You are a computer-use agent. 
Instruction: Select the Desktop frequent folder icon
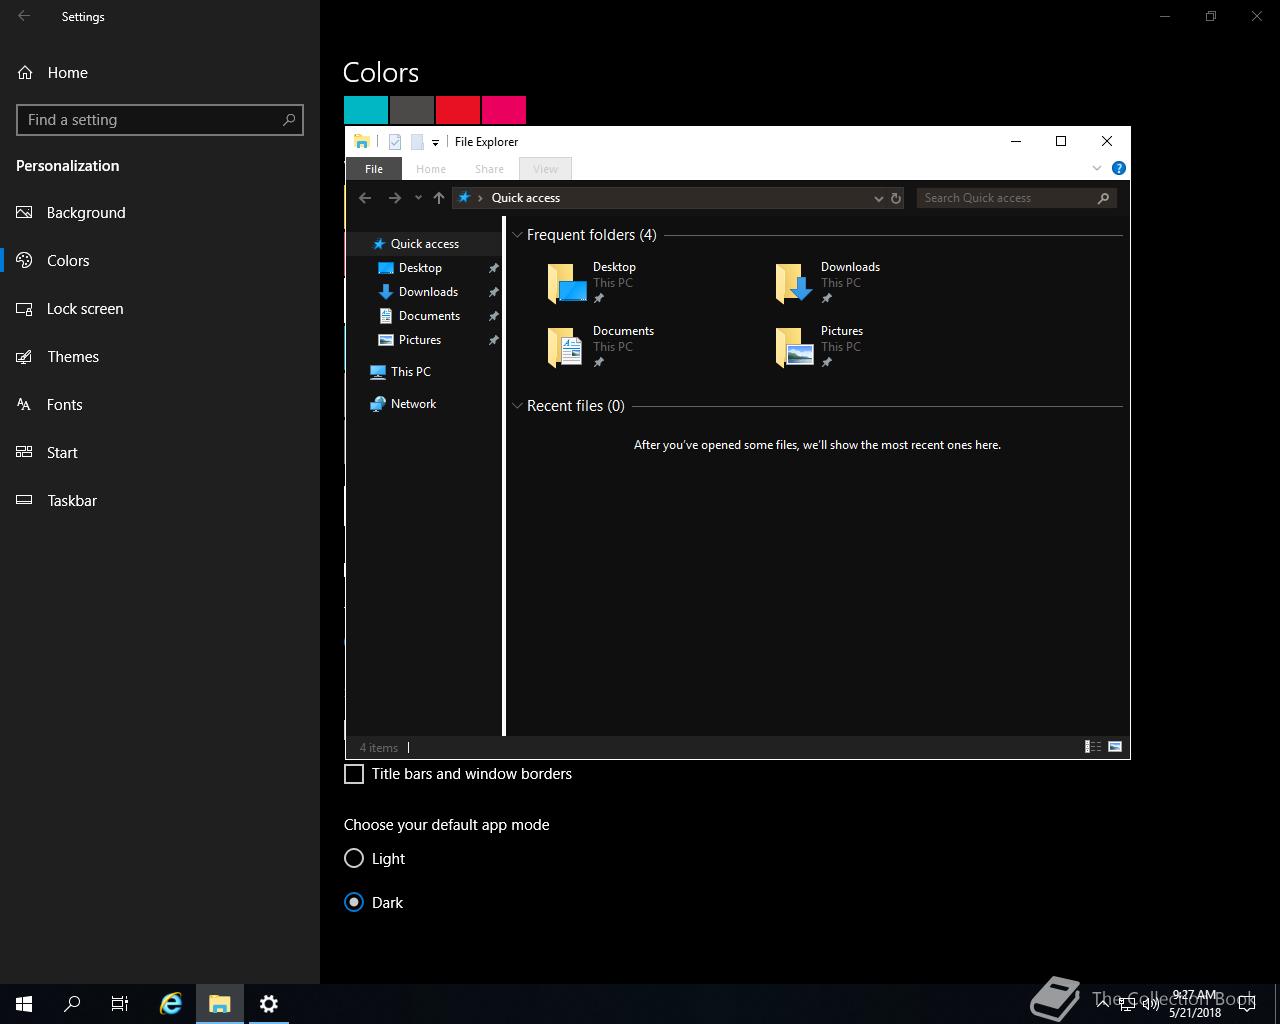[567, 283]
